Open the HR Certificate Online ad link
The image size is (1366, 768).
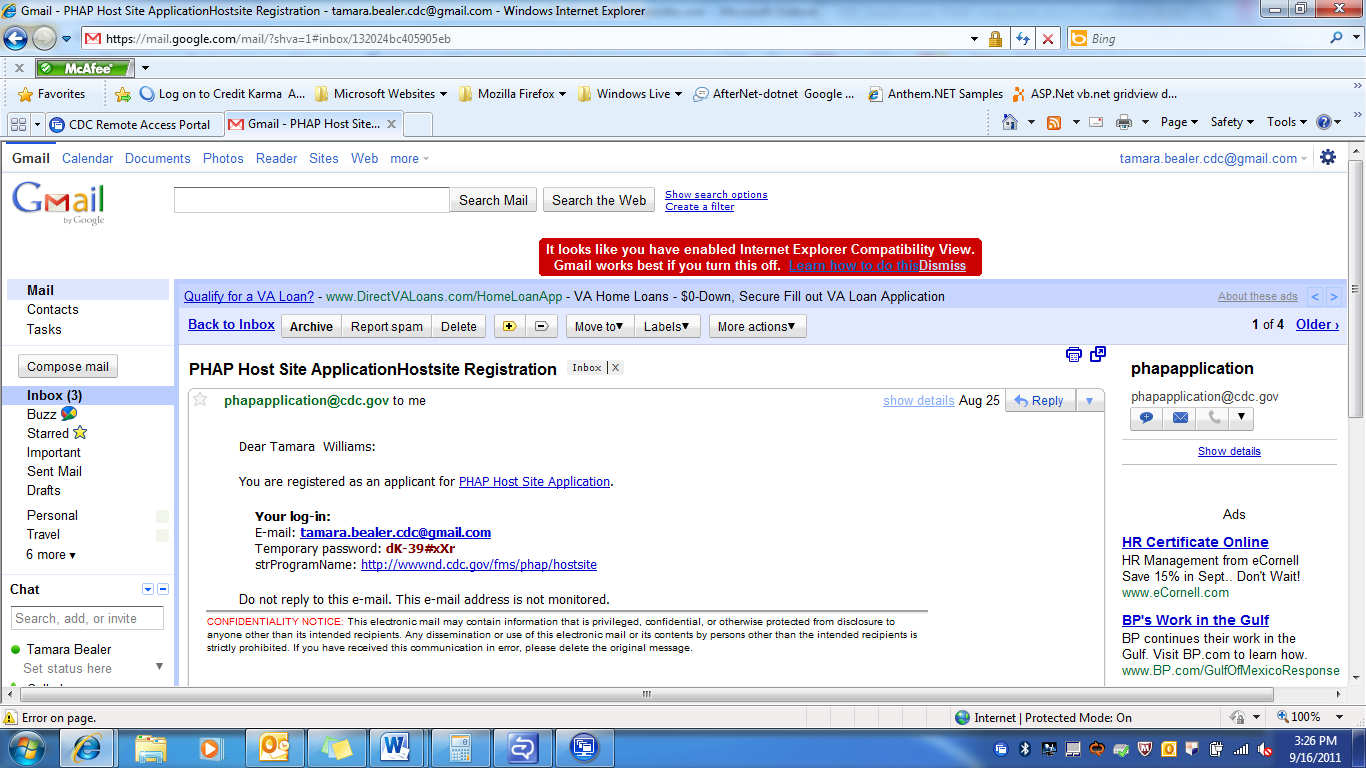point(1195,542)
